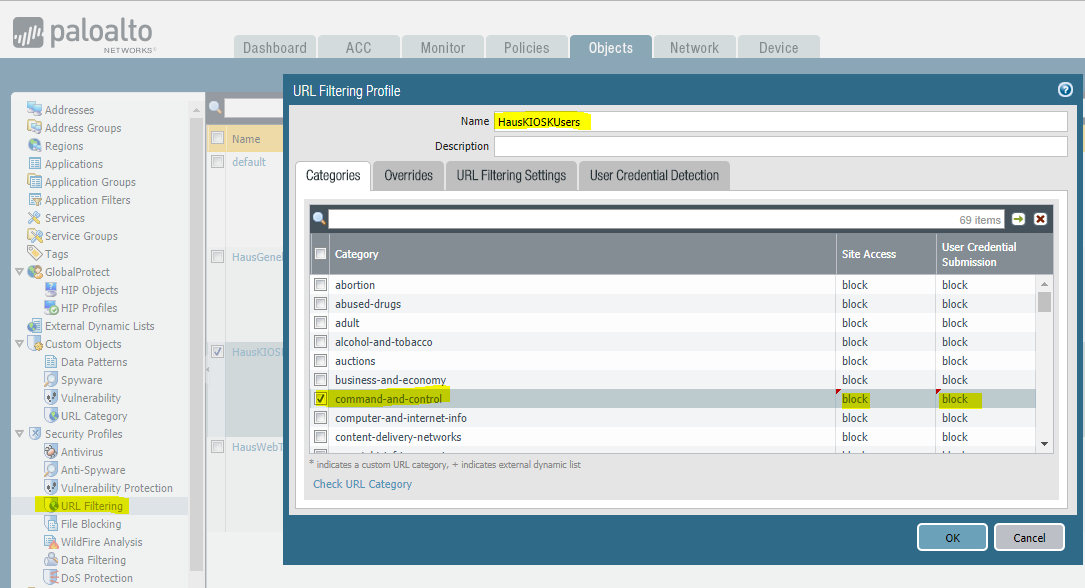Open the User Credential Detection tab

click(654, 175)
